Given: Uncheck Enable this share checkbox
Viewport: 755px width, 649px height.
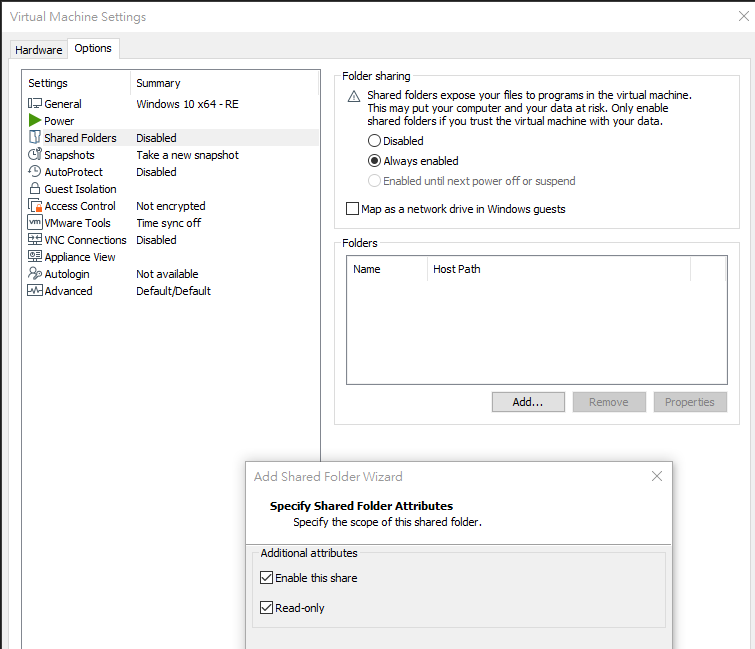Looking at the screenshot, I should [266, 578].
